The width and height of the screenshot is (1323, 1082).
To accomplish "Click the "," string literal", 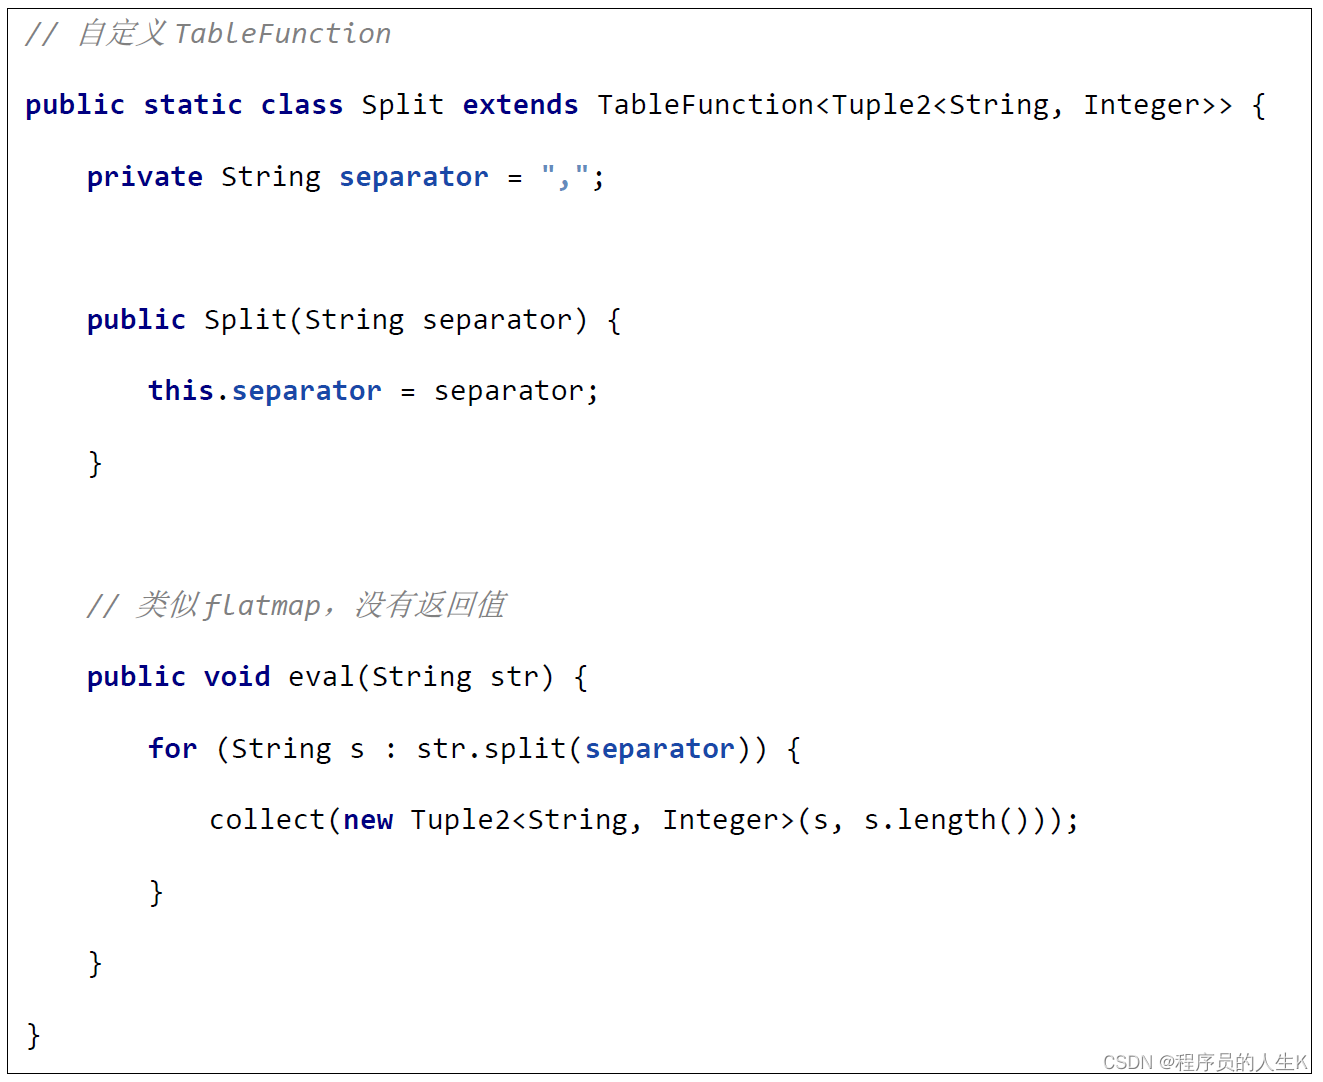I will coord(565,177).
